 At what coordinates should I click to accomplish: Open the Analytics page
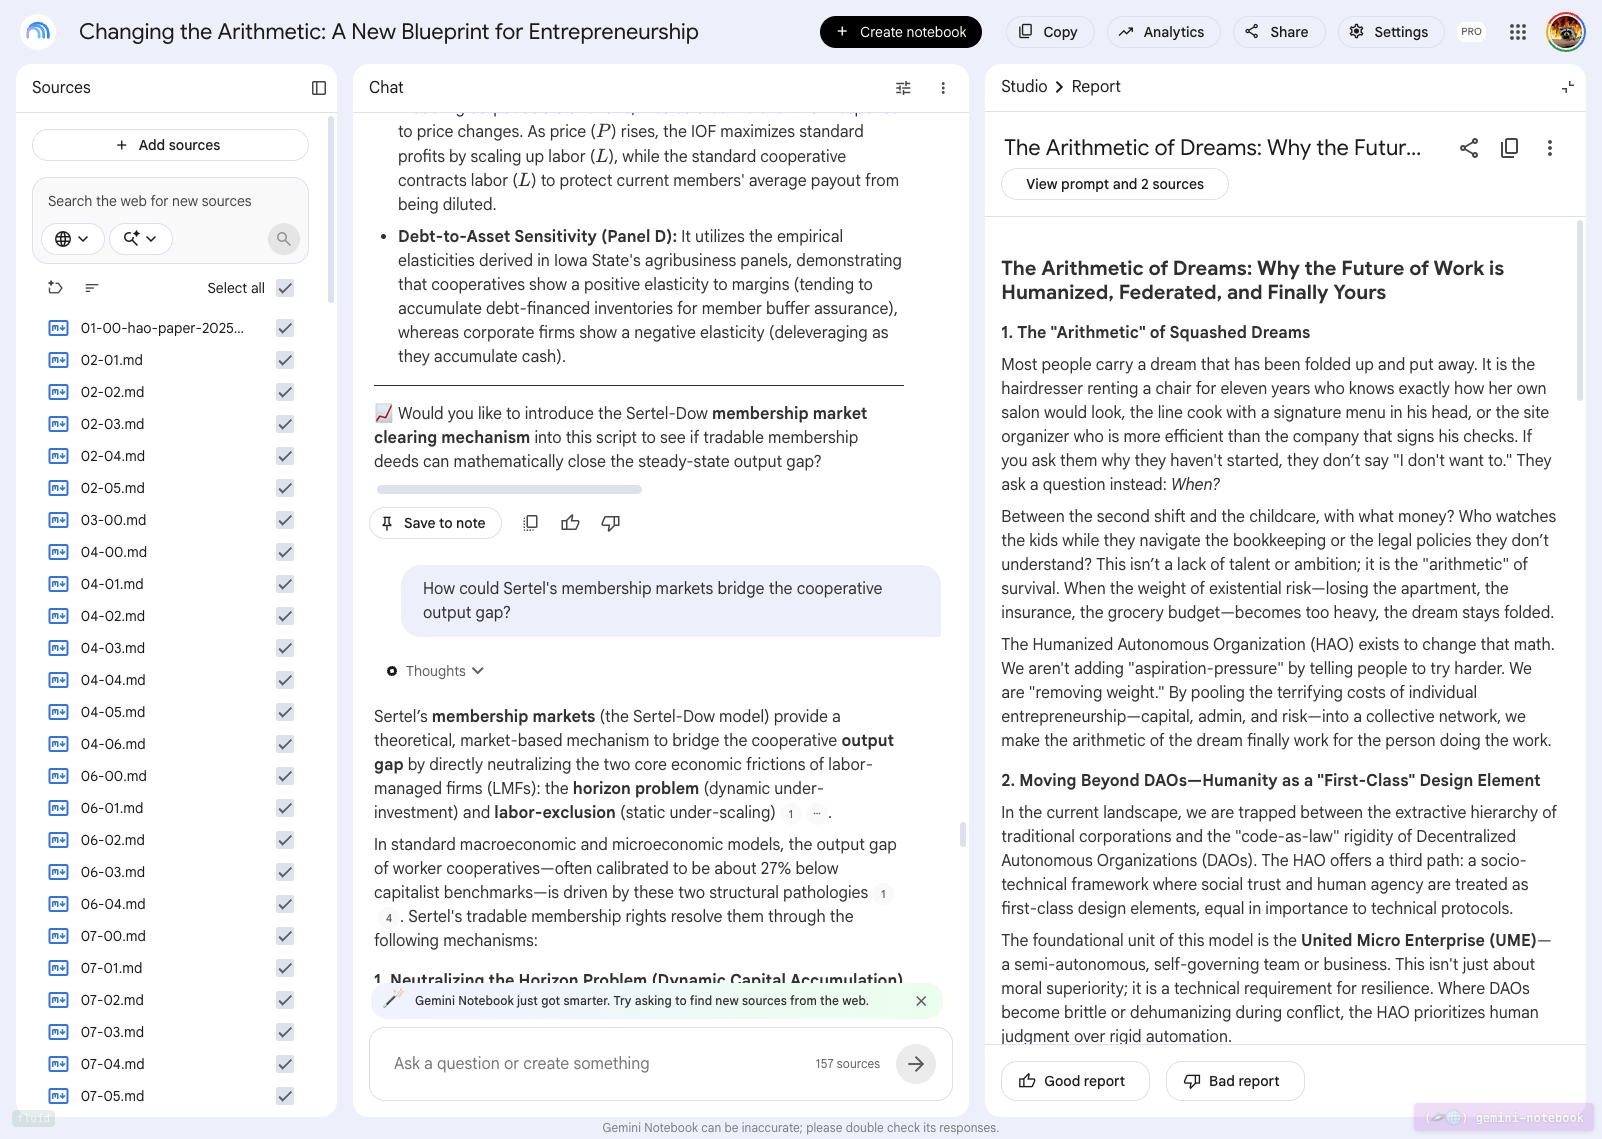(1163, 32)
